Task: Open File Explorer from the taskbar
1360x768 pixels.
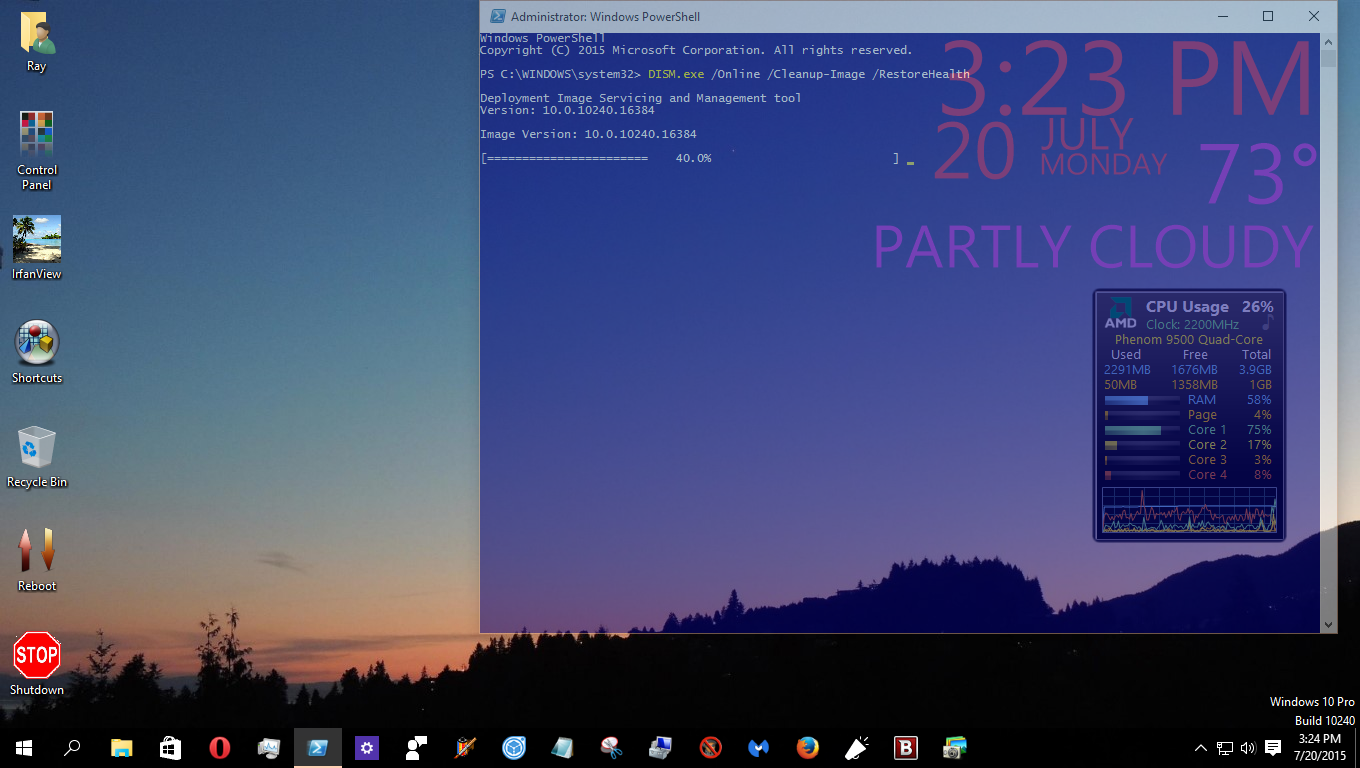Action: [121, 747]
